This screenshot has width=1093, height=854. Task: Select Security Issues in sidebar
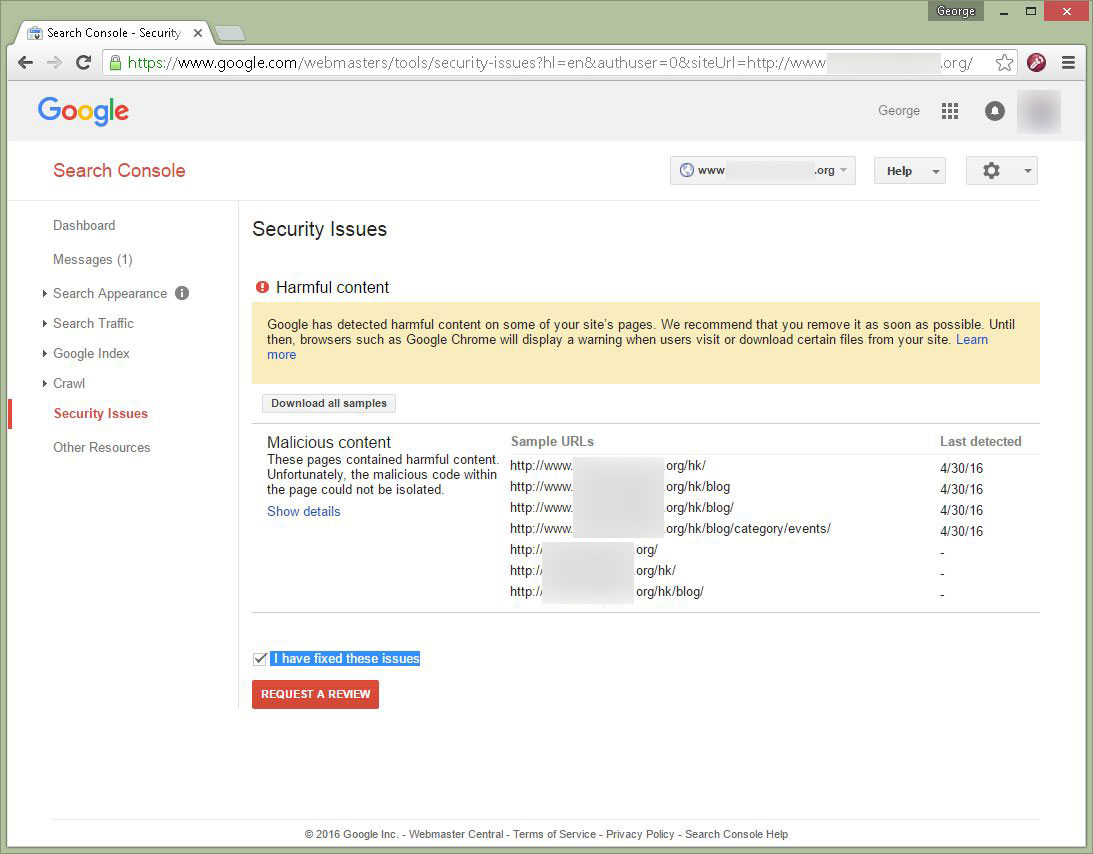[100, 413]
